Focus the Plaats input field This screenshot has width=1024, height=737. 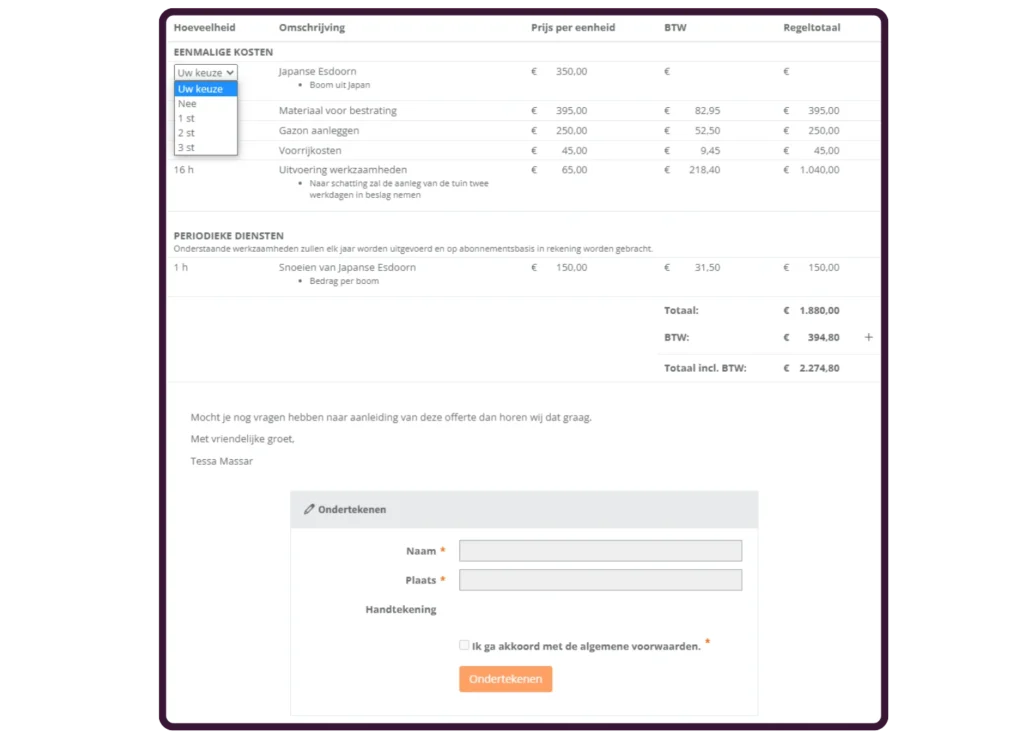point(600,580)
